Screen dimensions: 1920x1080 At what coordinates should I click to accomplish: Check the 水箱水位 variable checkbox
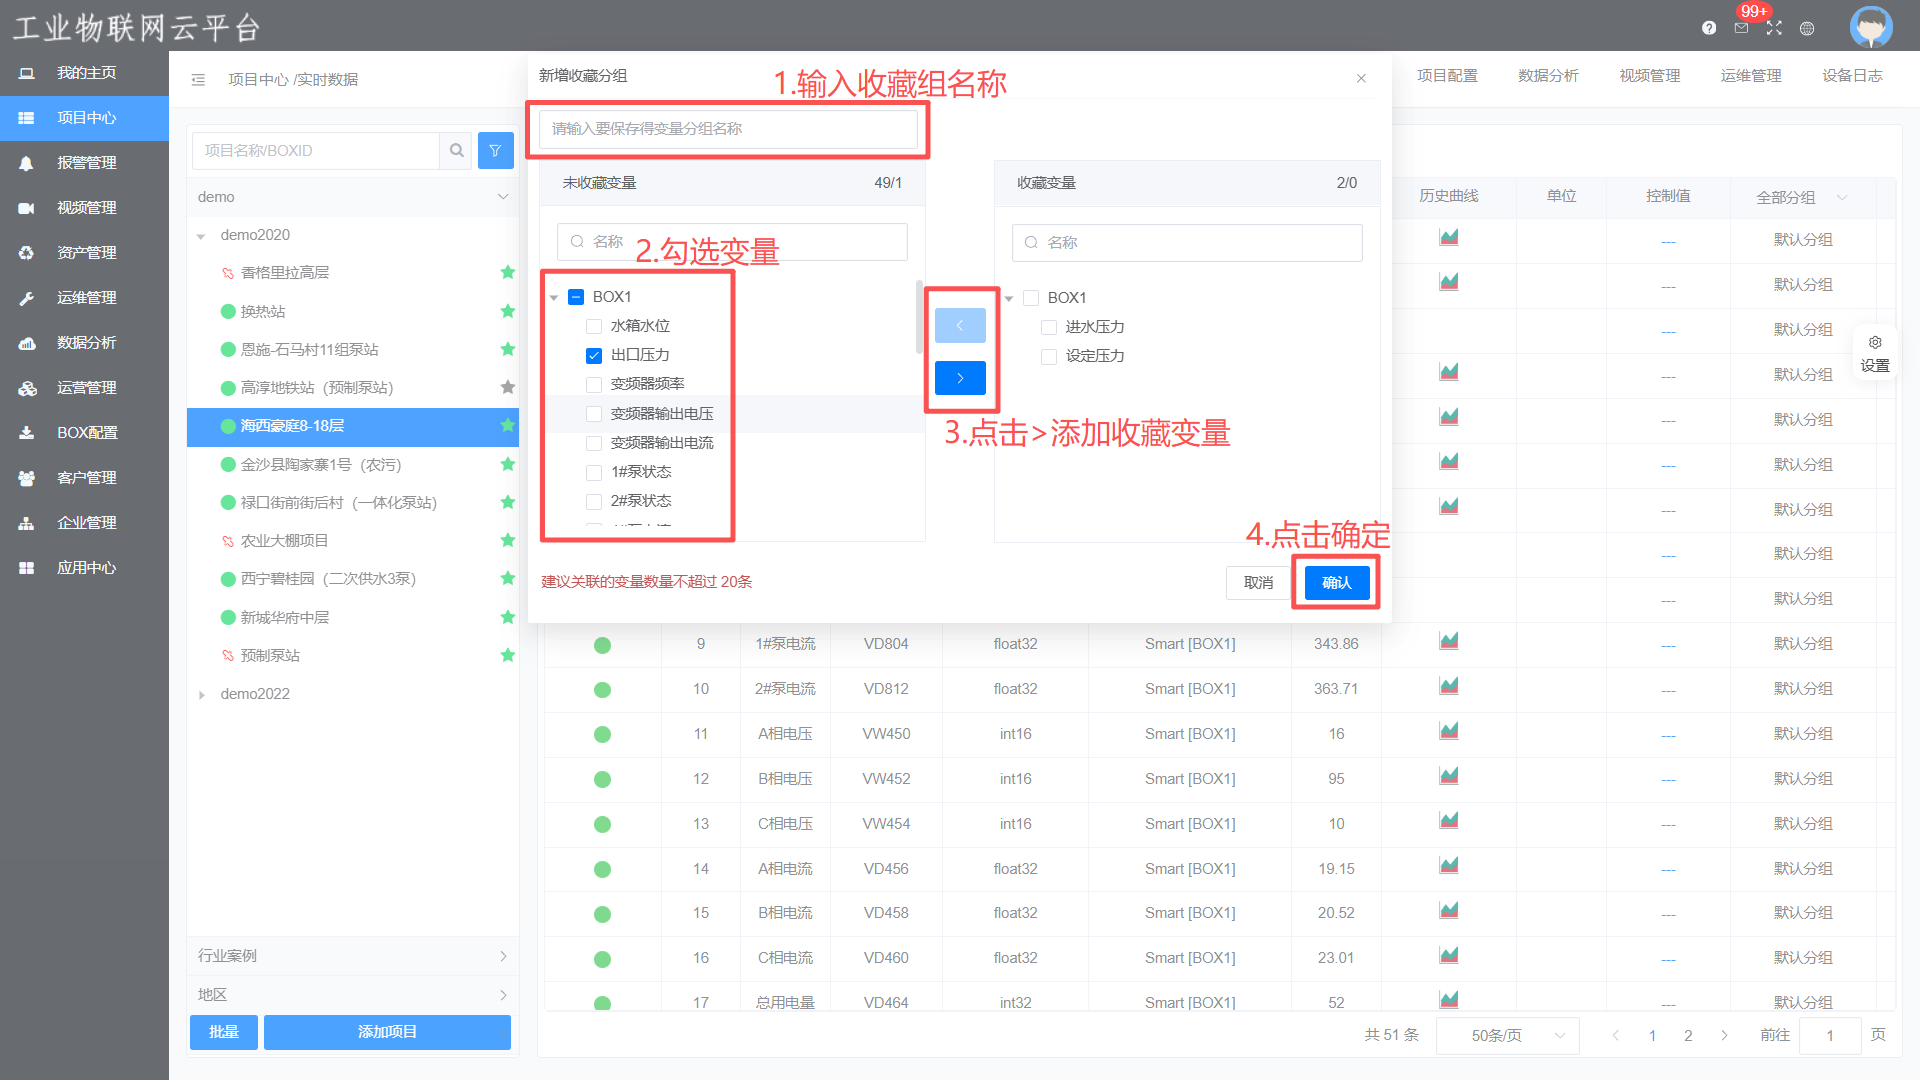coord(594,326)
